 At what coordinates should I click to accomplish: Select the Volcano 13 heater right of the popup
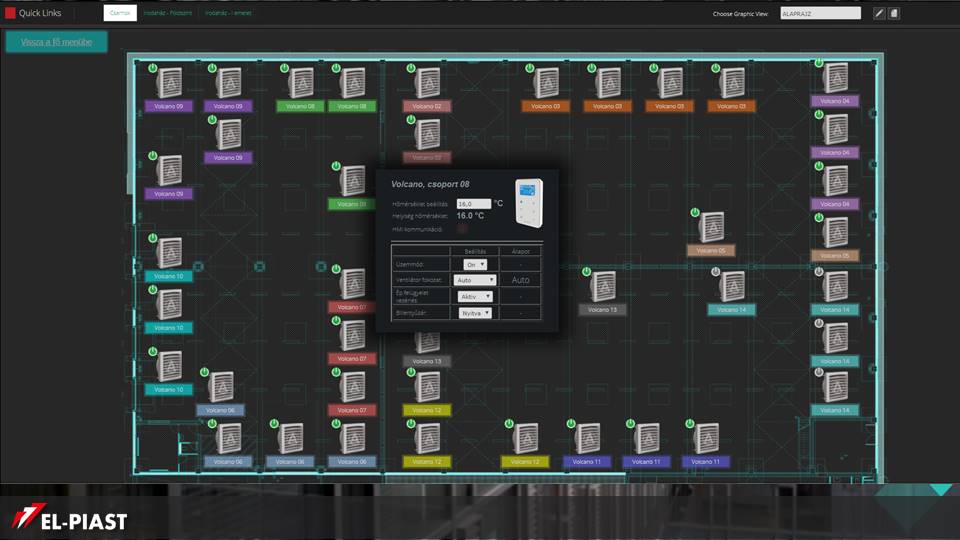(x=603, y=286)
